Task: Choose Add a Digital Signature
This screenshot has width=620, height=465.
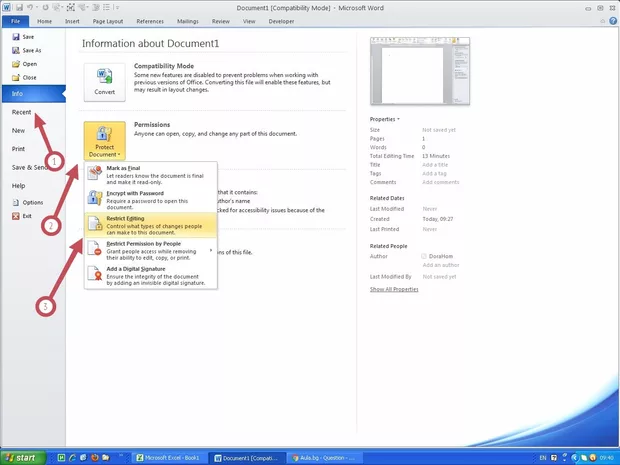Action: tap(146, 276)
